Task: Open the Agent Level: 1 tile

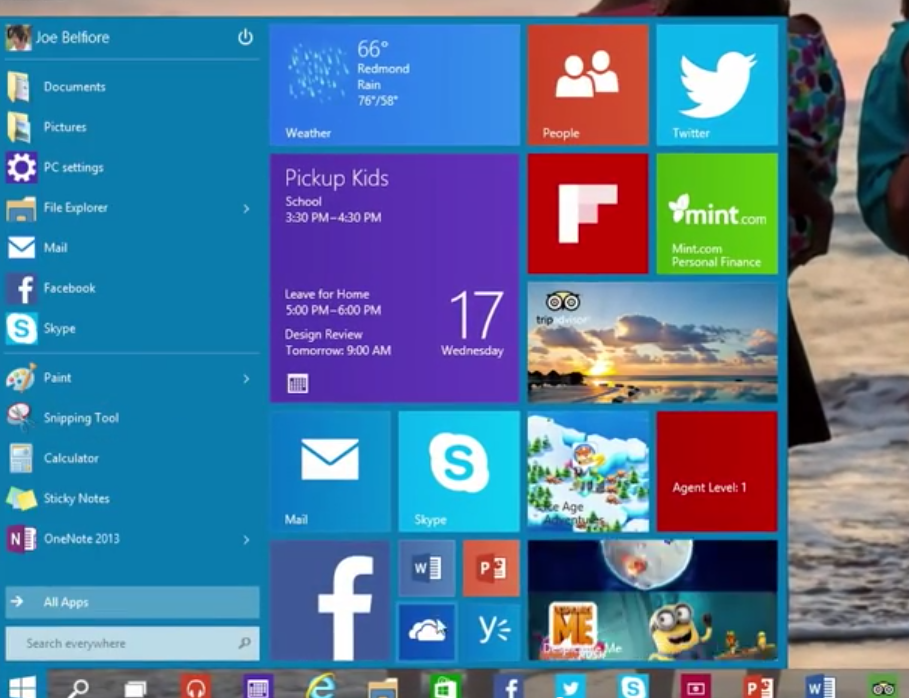Action: (717, 471)
